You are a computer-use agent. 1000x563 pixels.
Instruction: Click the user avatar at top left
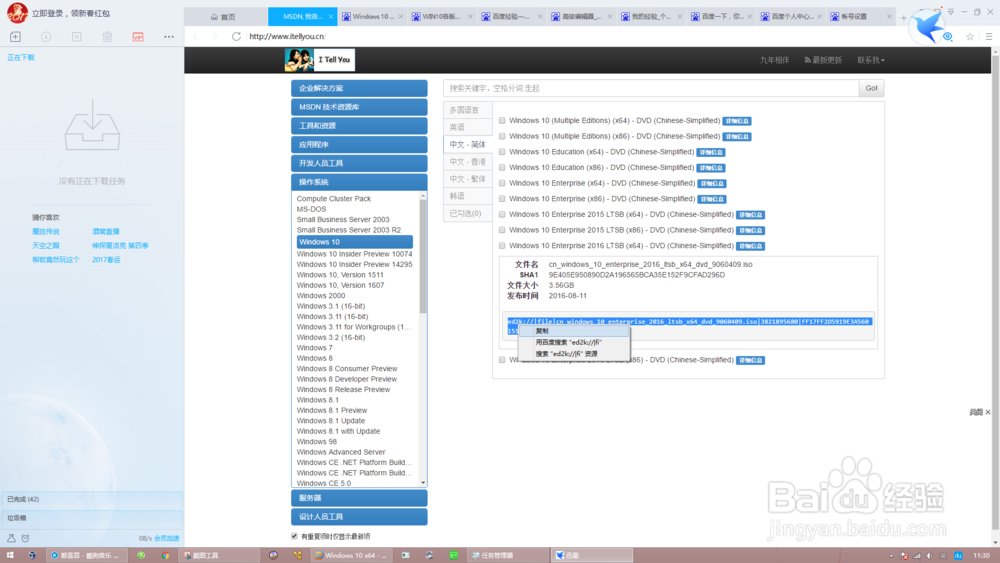click(17, 13)
